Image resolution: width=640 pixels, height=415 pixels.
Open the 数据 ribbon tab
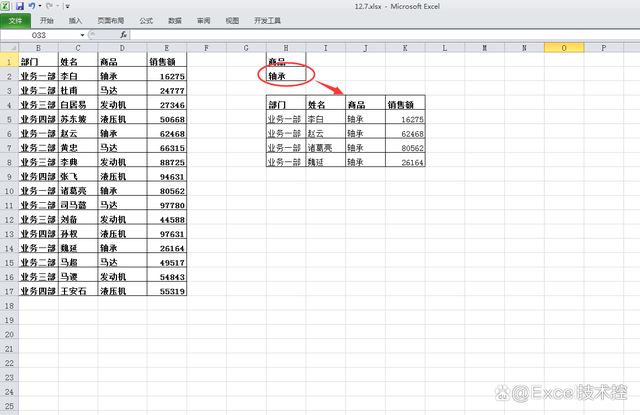175,20
